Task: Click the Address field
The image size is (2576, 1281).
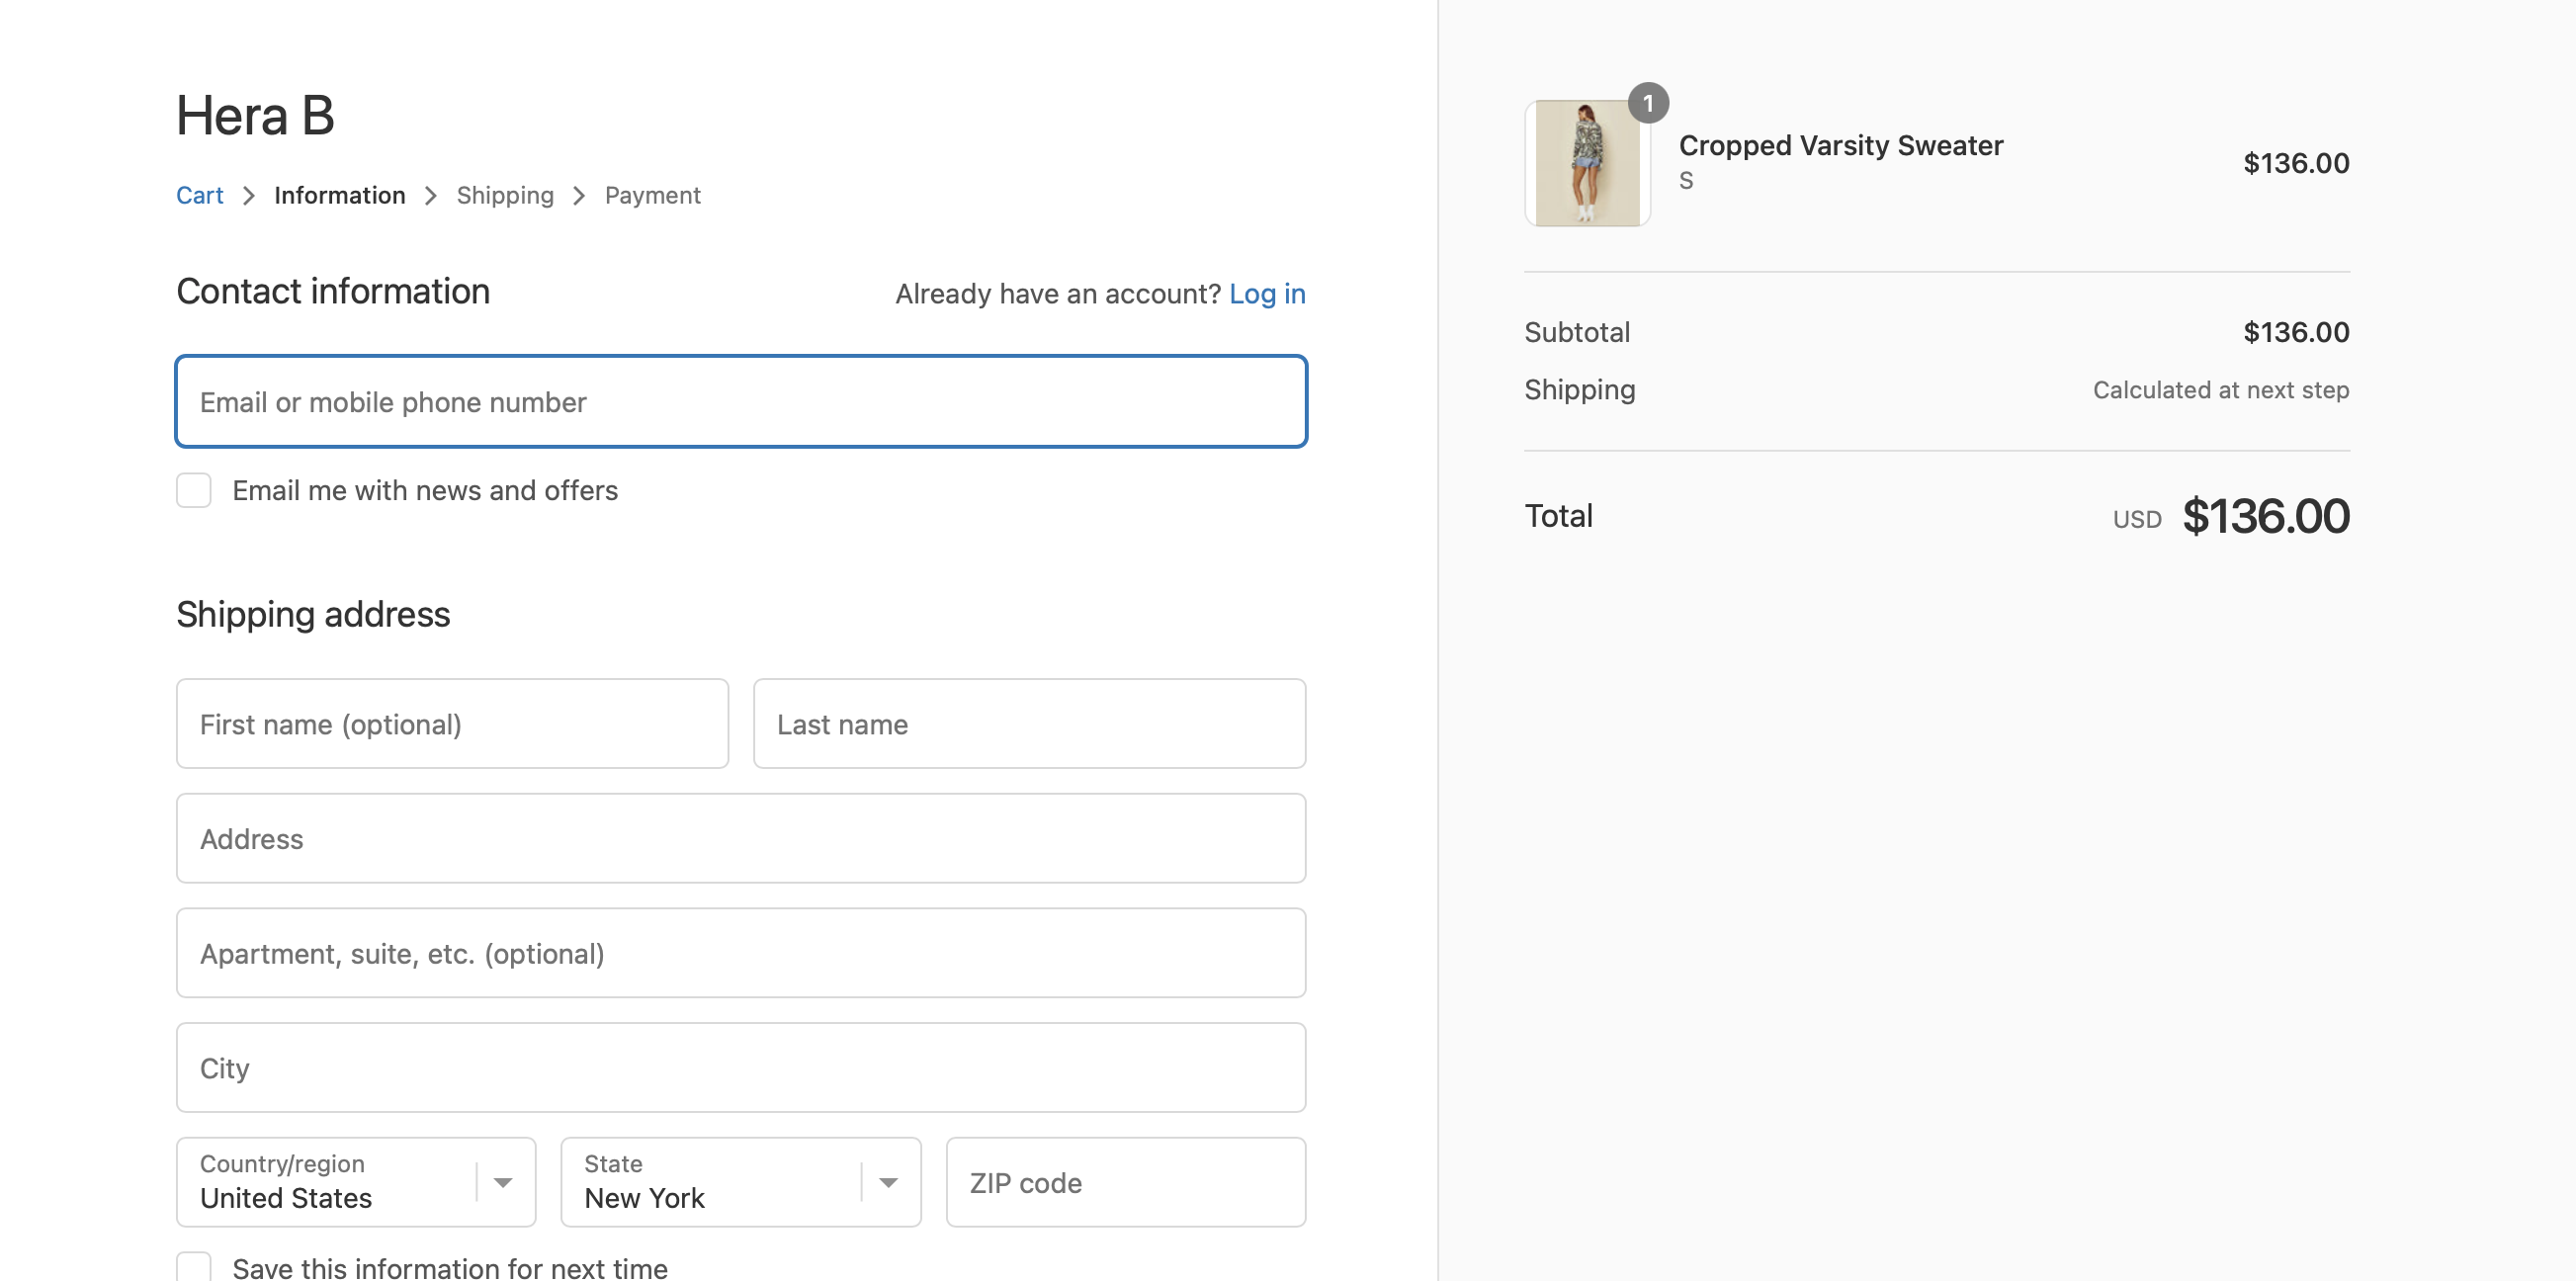Action: [740, 838]
